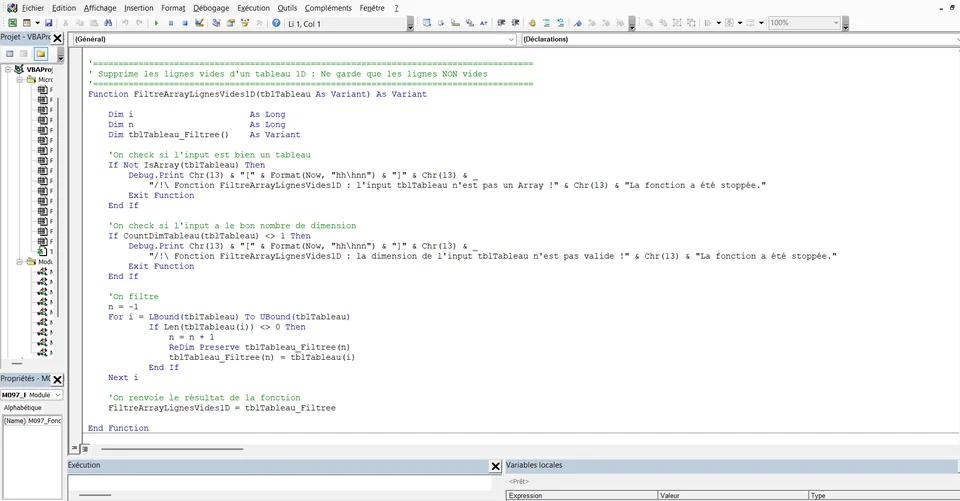Click the Insert UserForm toolbar icon

click(27, 23)
